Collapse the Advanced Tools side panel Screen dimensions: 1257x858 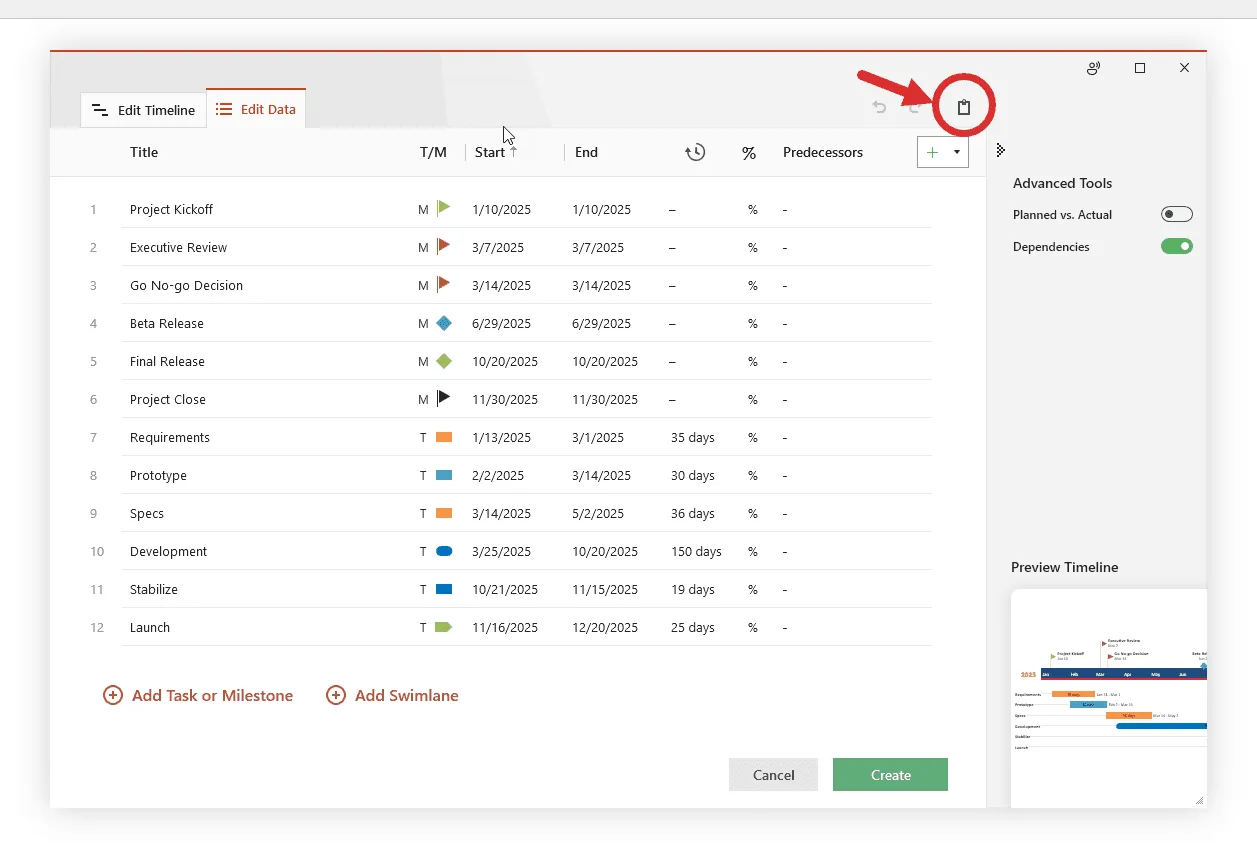pos(1000,150)
